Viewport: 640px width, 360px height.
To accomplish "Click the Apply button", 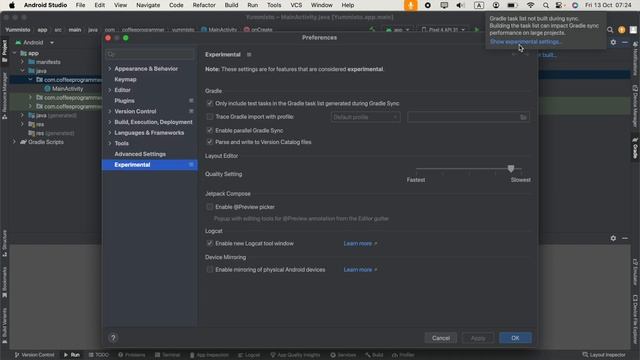I will (478, 338).
